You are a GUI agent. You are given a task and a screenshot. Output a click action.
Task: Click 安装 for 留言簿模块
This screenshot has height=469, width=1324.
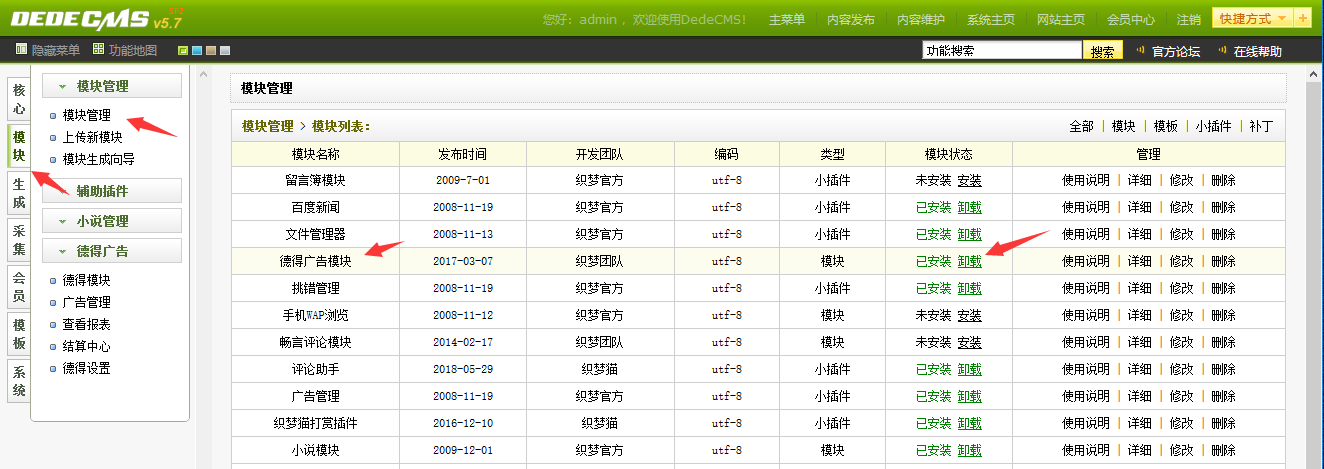(969, 181)
